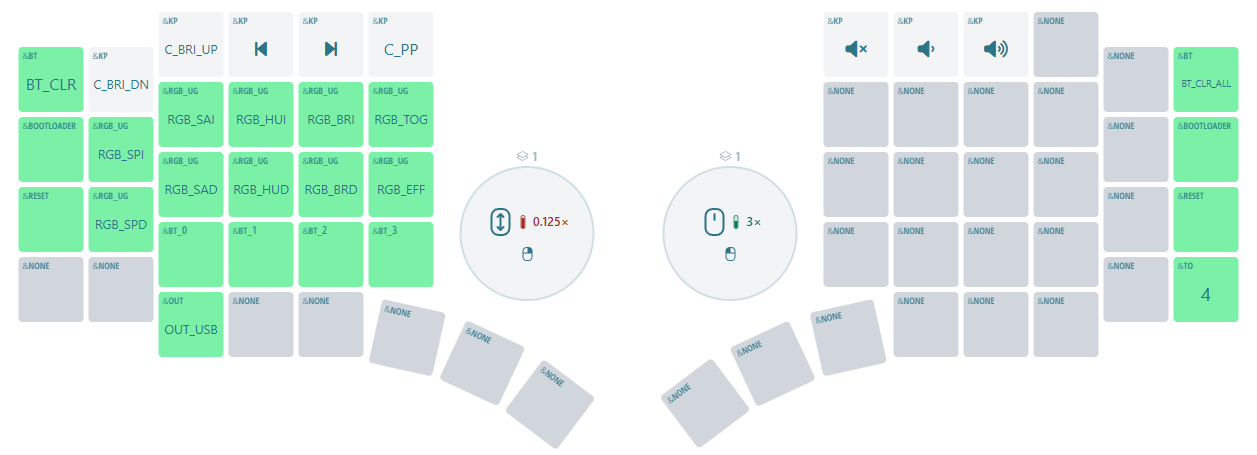The width and height of the screenshot is (1257, 455).
Task: Click the BT_CLR_ALL key
Action: click(1206, 79)
